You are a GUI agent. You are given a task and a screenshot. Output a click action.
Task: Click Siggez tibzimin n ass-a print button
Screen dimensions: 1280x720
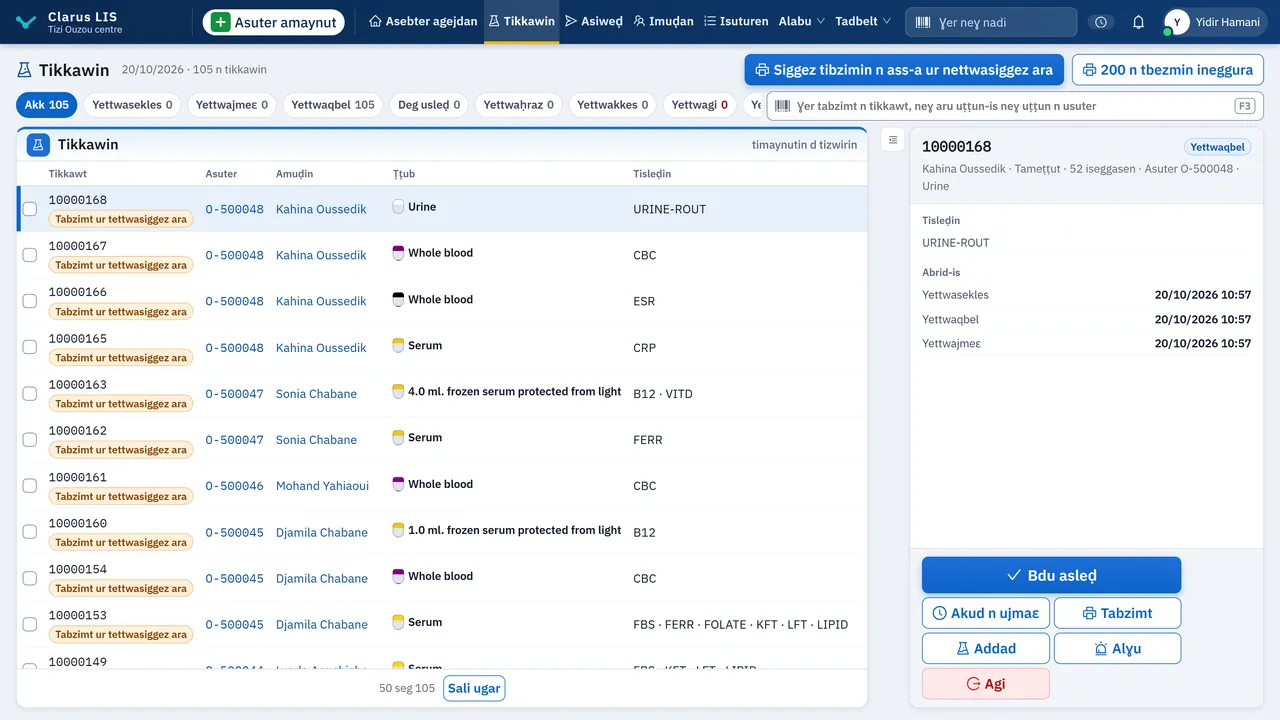point(904,70)
